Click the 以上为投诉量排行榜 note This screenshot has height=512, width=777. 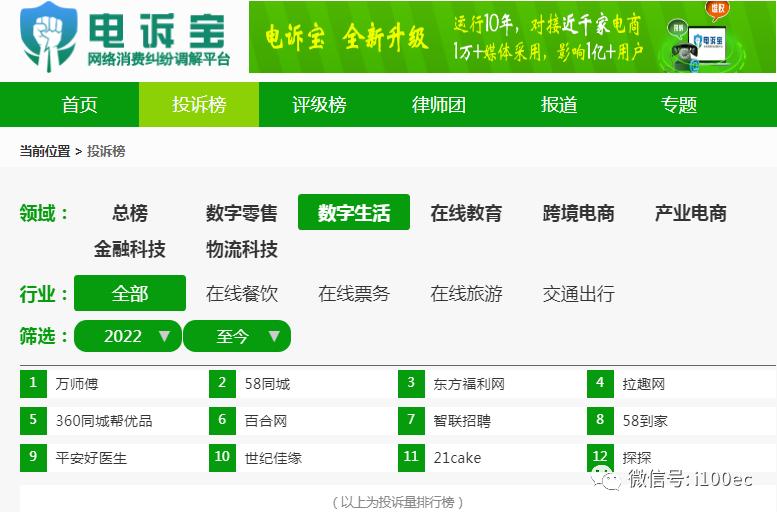click(398, 502)
